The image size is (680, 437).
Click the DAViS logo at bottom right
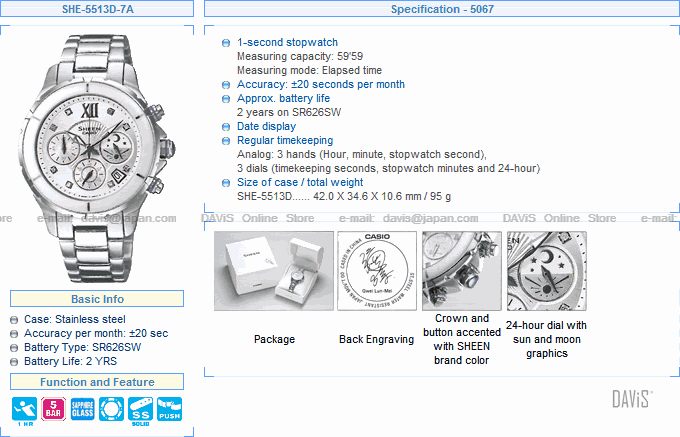[x=632, y=399]
